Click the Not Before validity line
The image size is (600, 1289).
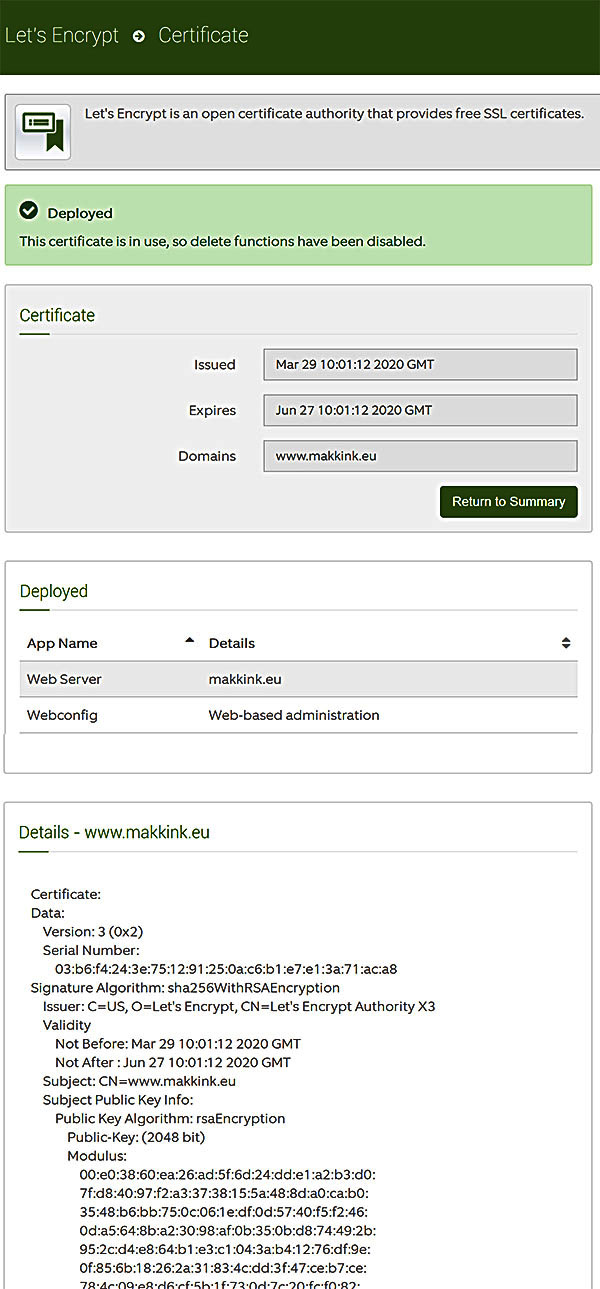point(178,1044)
